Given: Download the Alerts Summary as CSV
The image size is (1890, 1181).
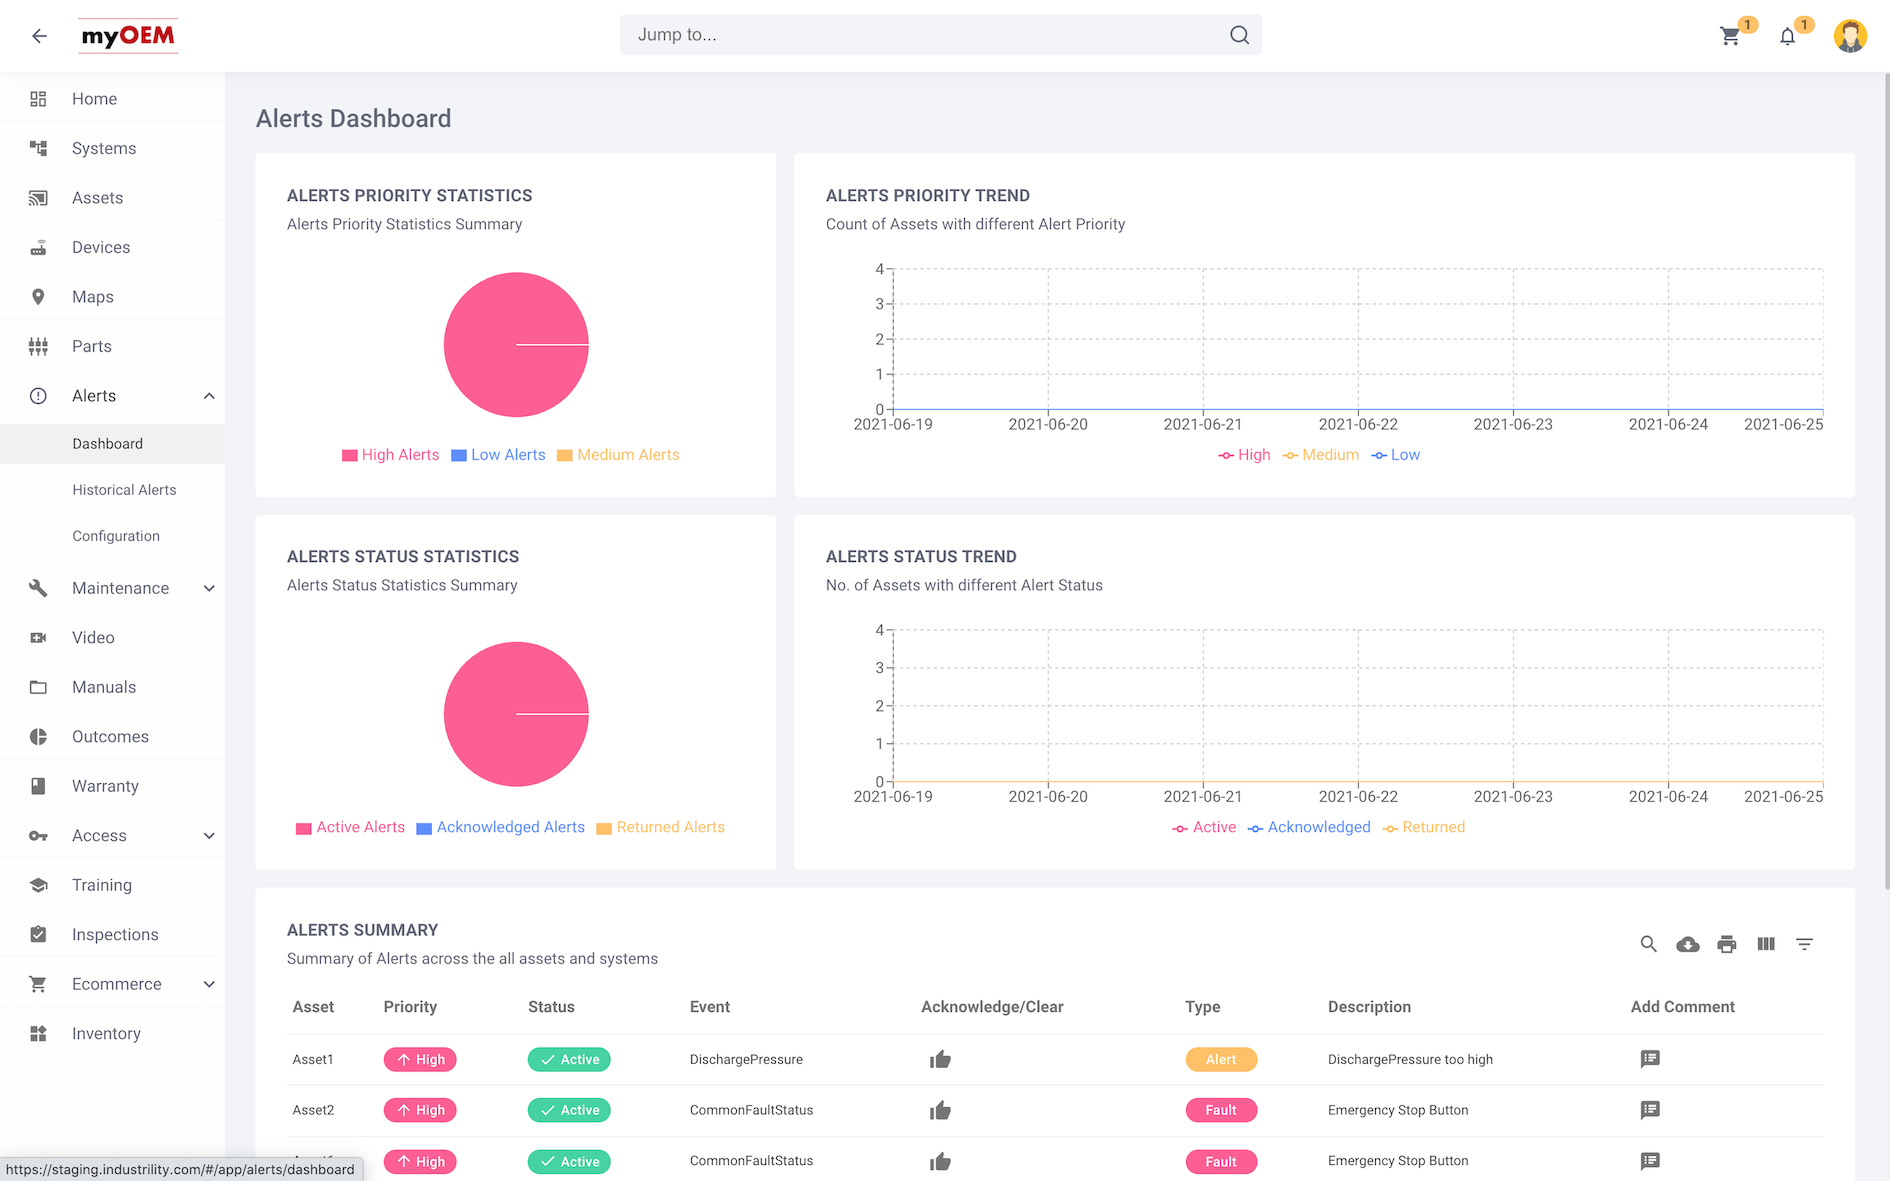Looking at the screenshot, I should pyautogui.click(x=1688, y=944).
